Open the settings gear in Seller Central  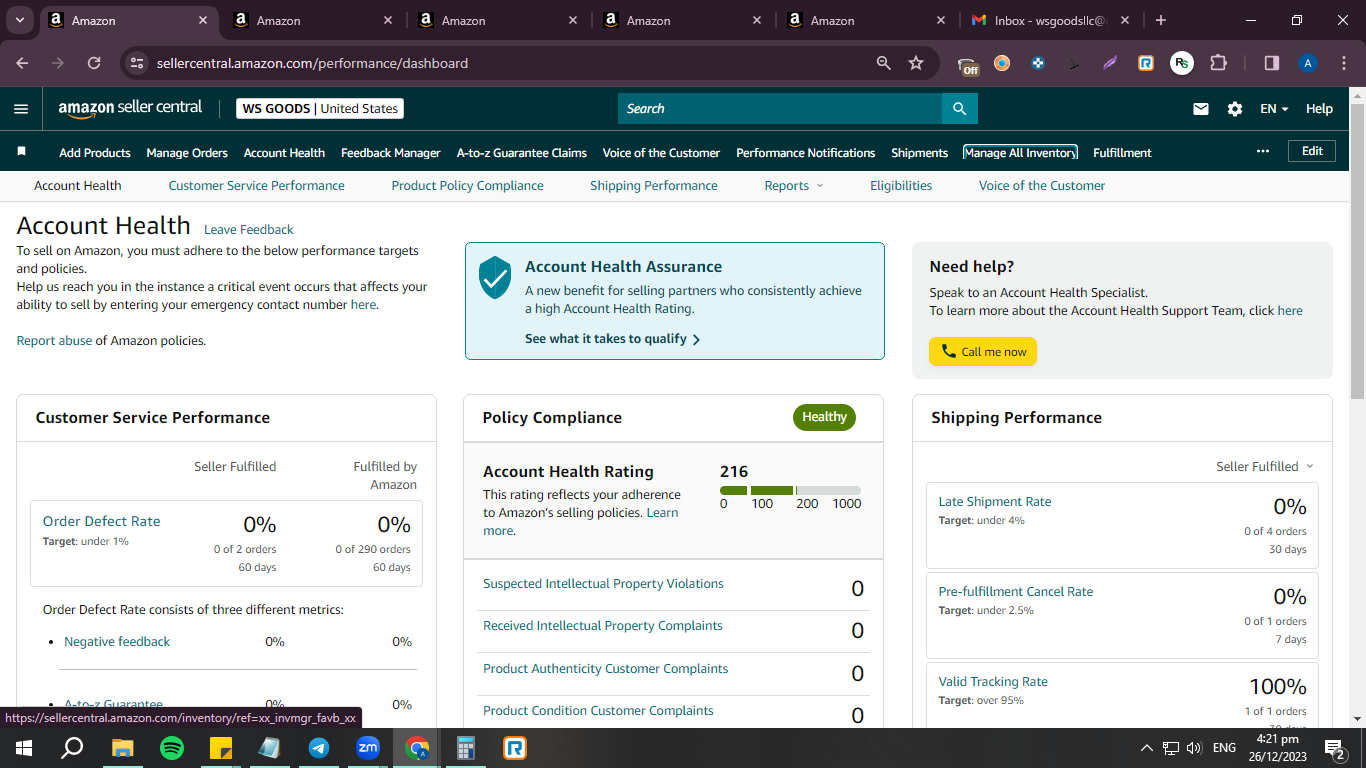[x=1235, y=109]
